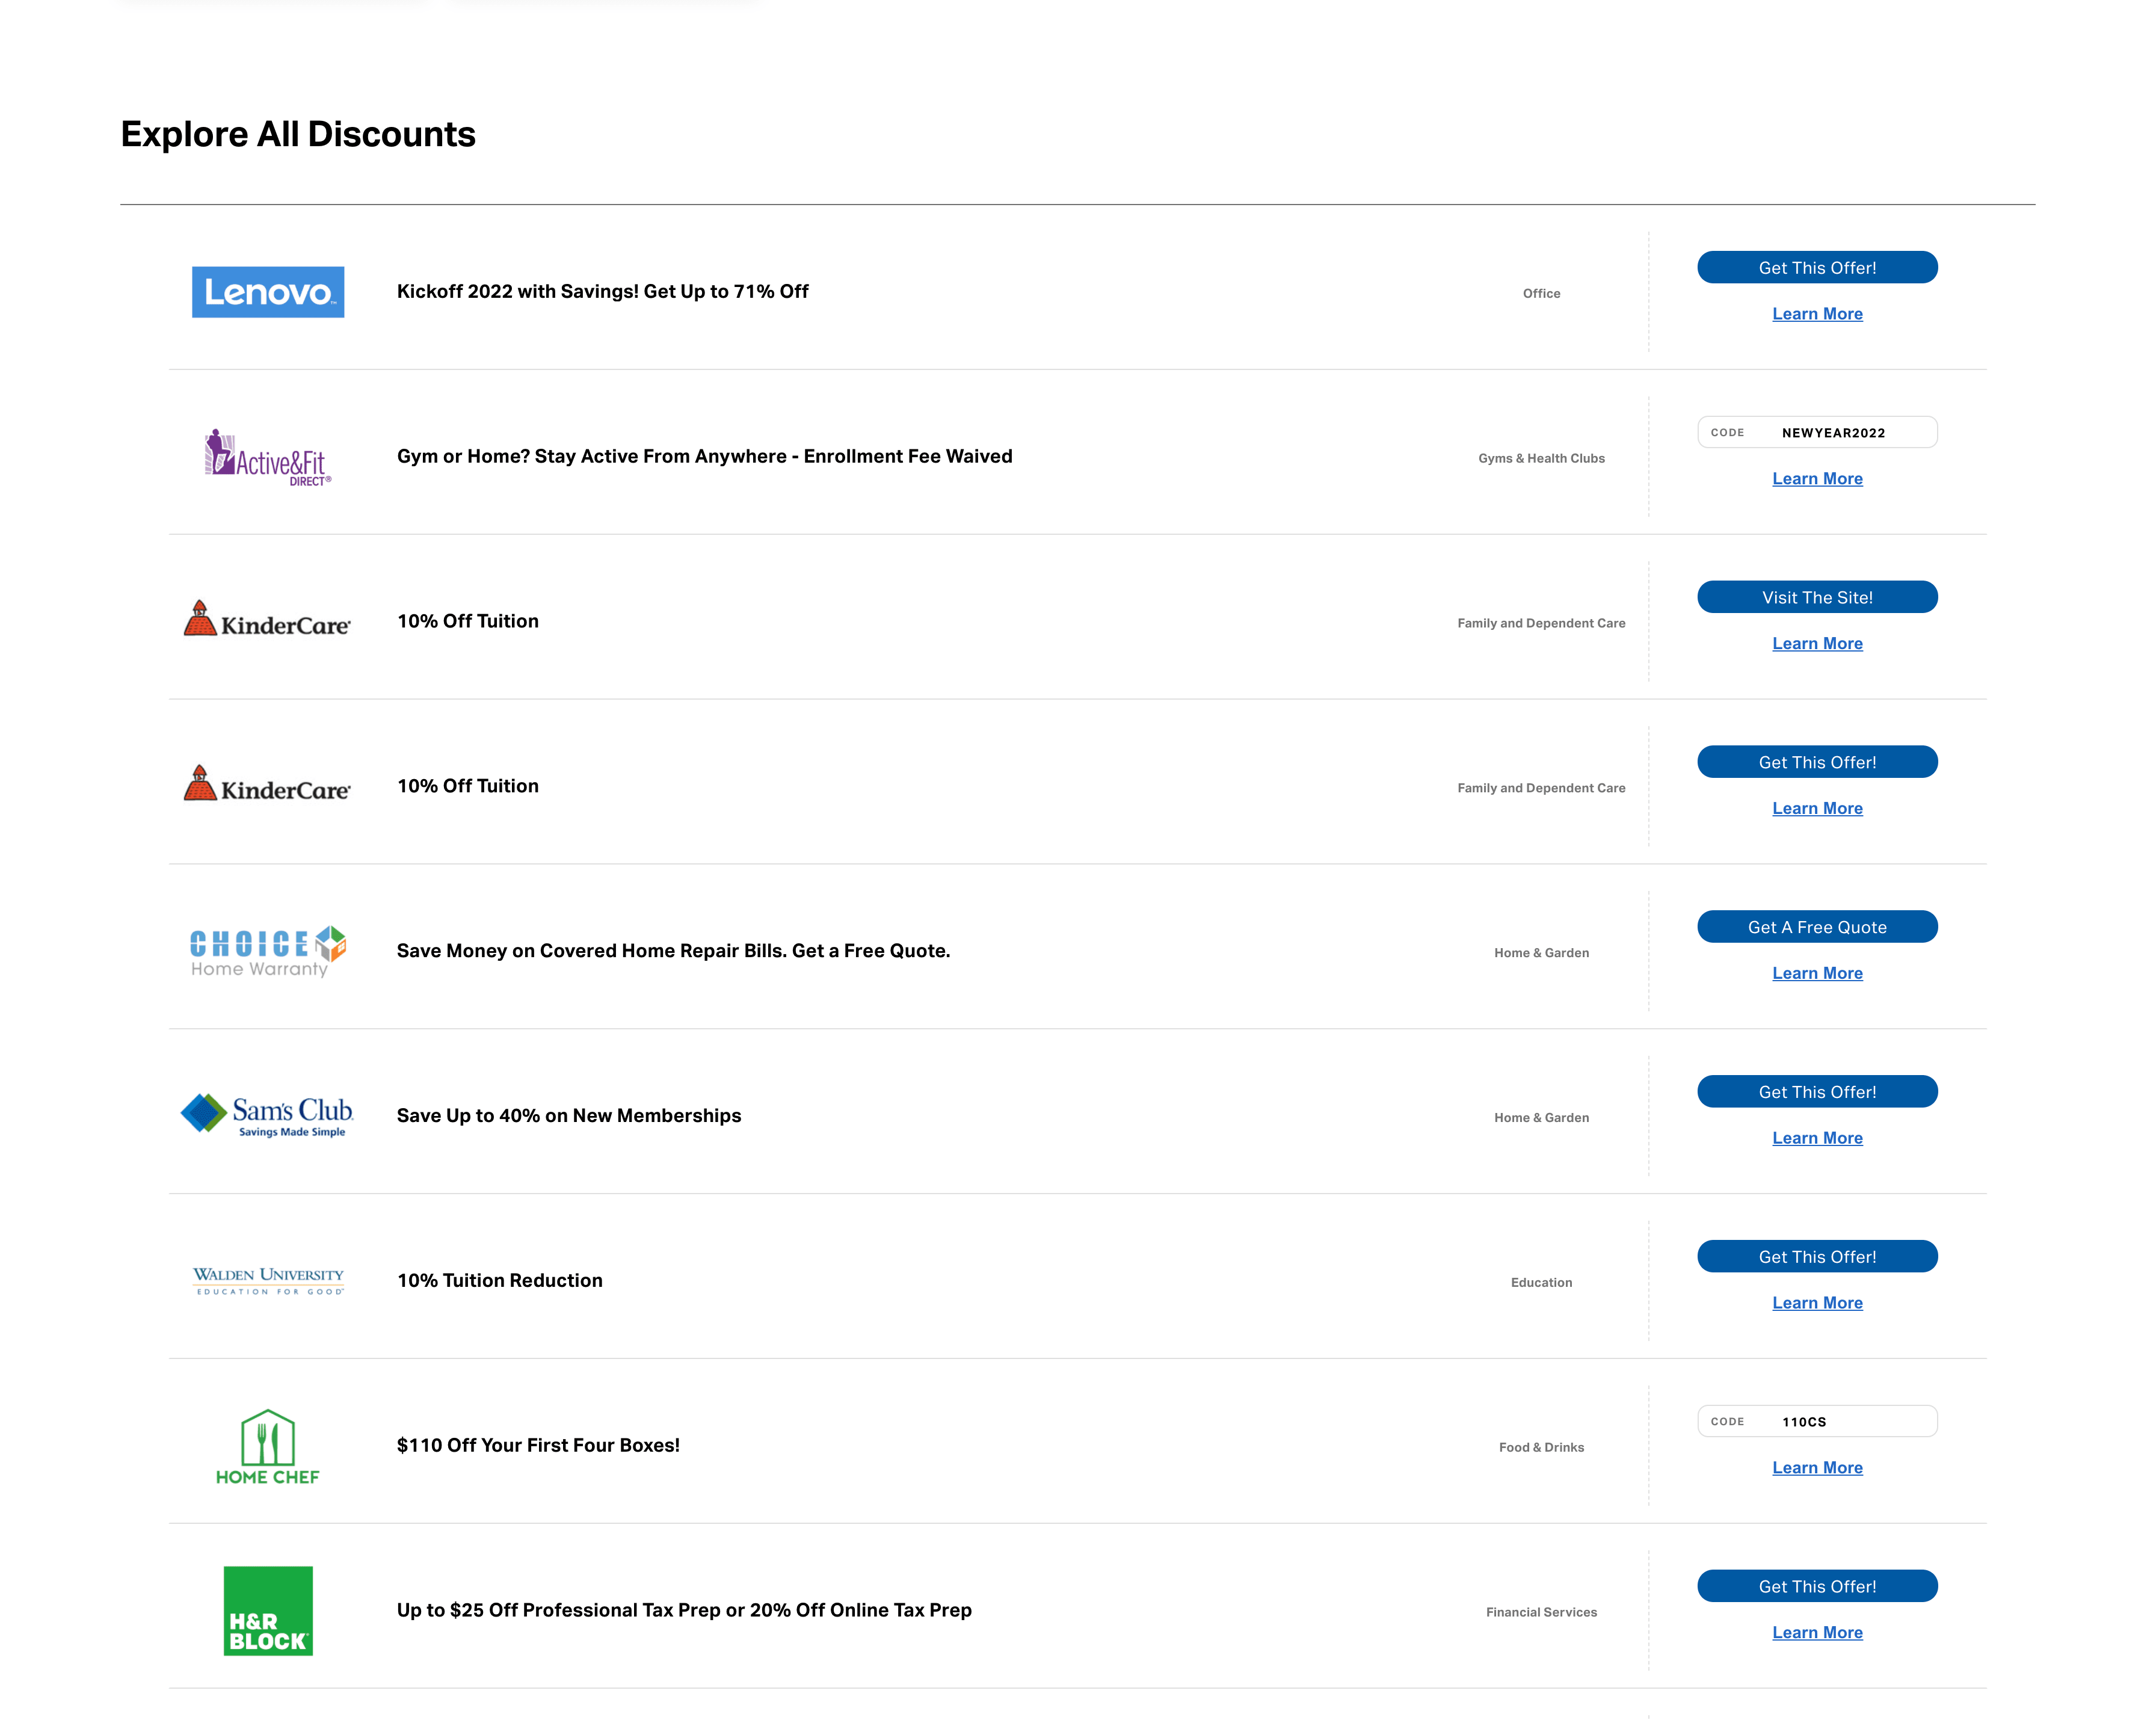Click Visit The Site for KinderCare tuition
This screenshot has height=1720, width=2156.
point(1817,596)
